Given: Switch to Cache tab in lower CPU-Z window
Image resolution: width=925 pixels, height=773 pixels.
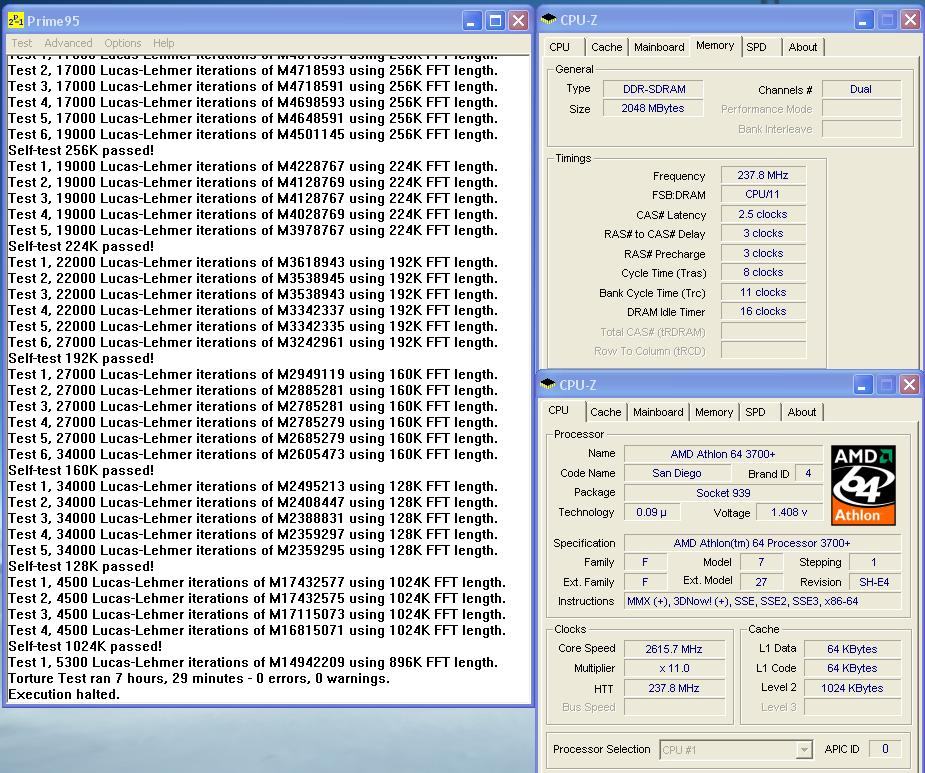Looking at the screenshot, I should pyautogui.click(x=606, y=412).
